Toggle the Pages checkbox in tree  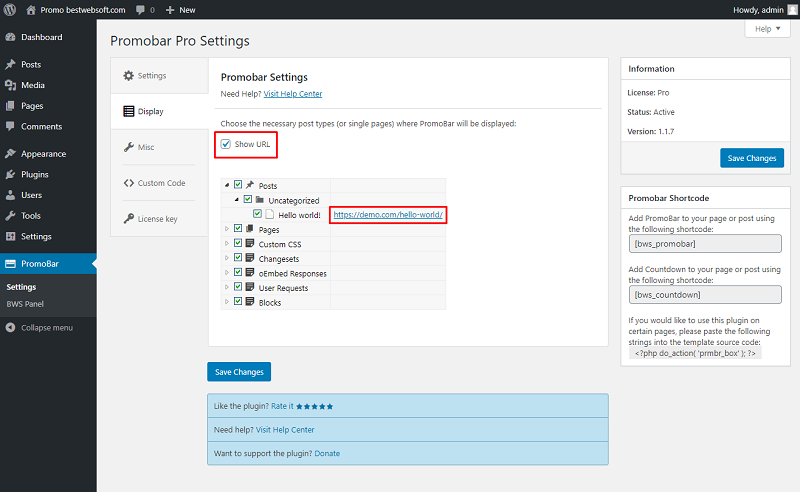(x=238, y=229)
